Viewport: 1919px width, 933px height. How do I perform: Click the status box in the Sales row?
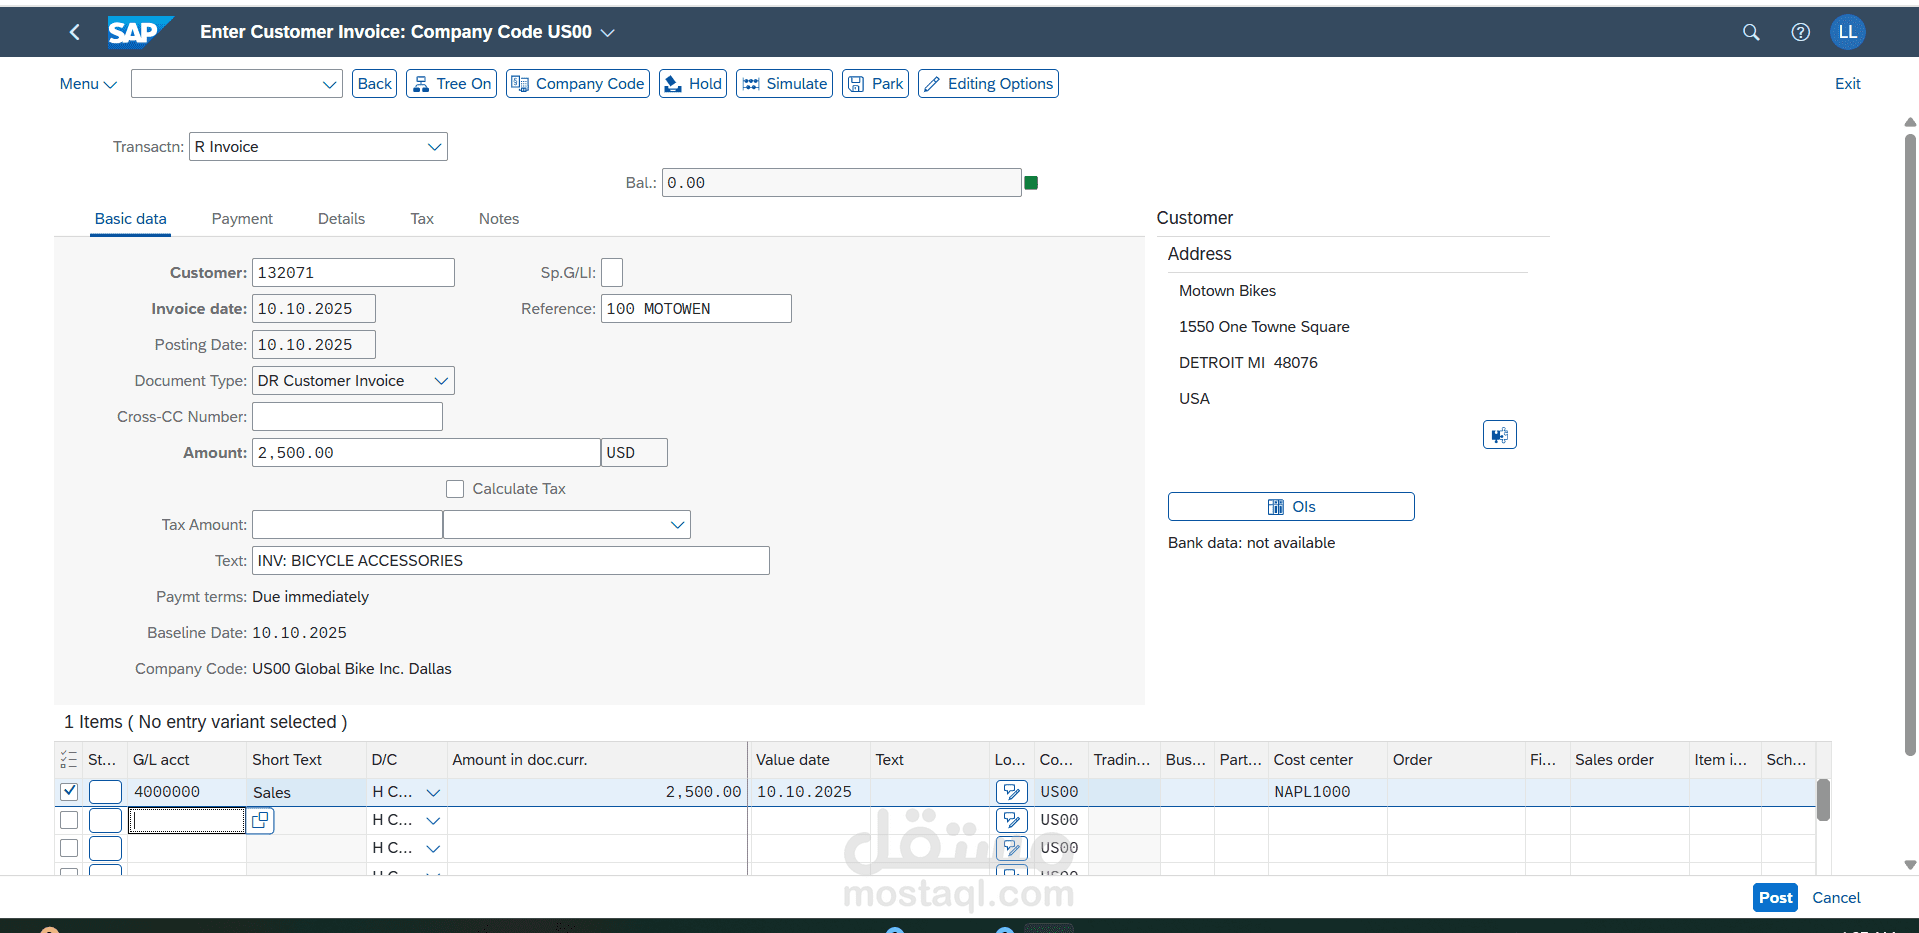(105, 792)
